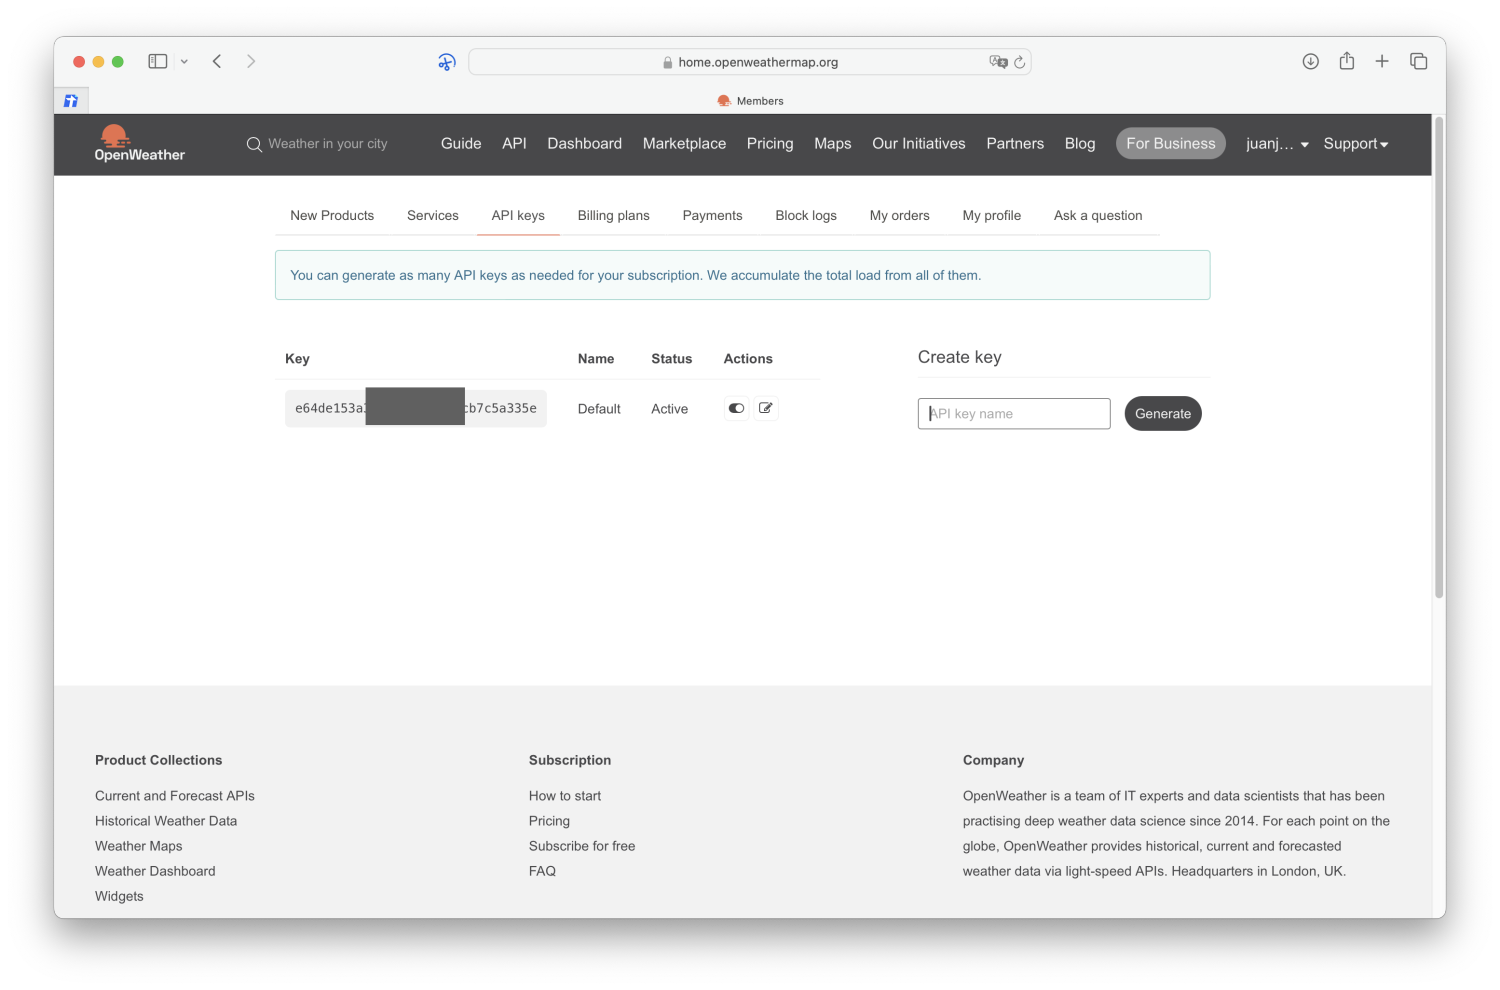The height and width of the screenshot is (990, 1500).
Task: Edit the Default API key name
Action: [766, 408]
